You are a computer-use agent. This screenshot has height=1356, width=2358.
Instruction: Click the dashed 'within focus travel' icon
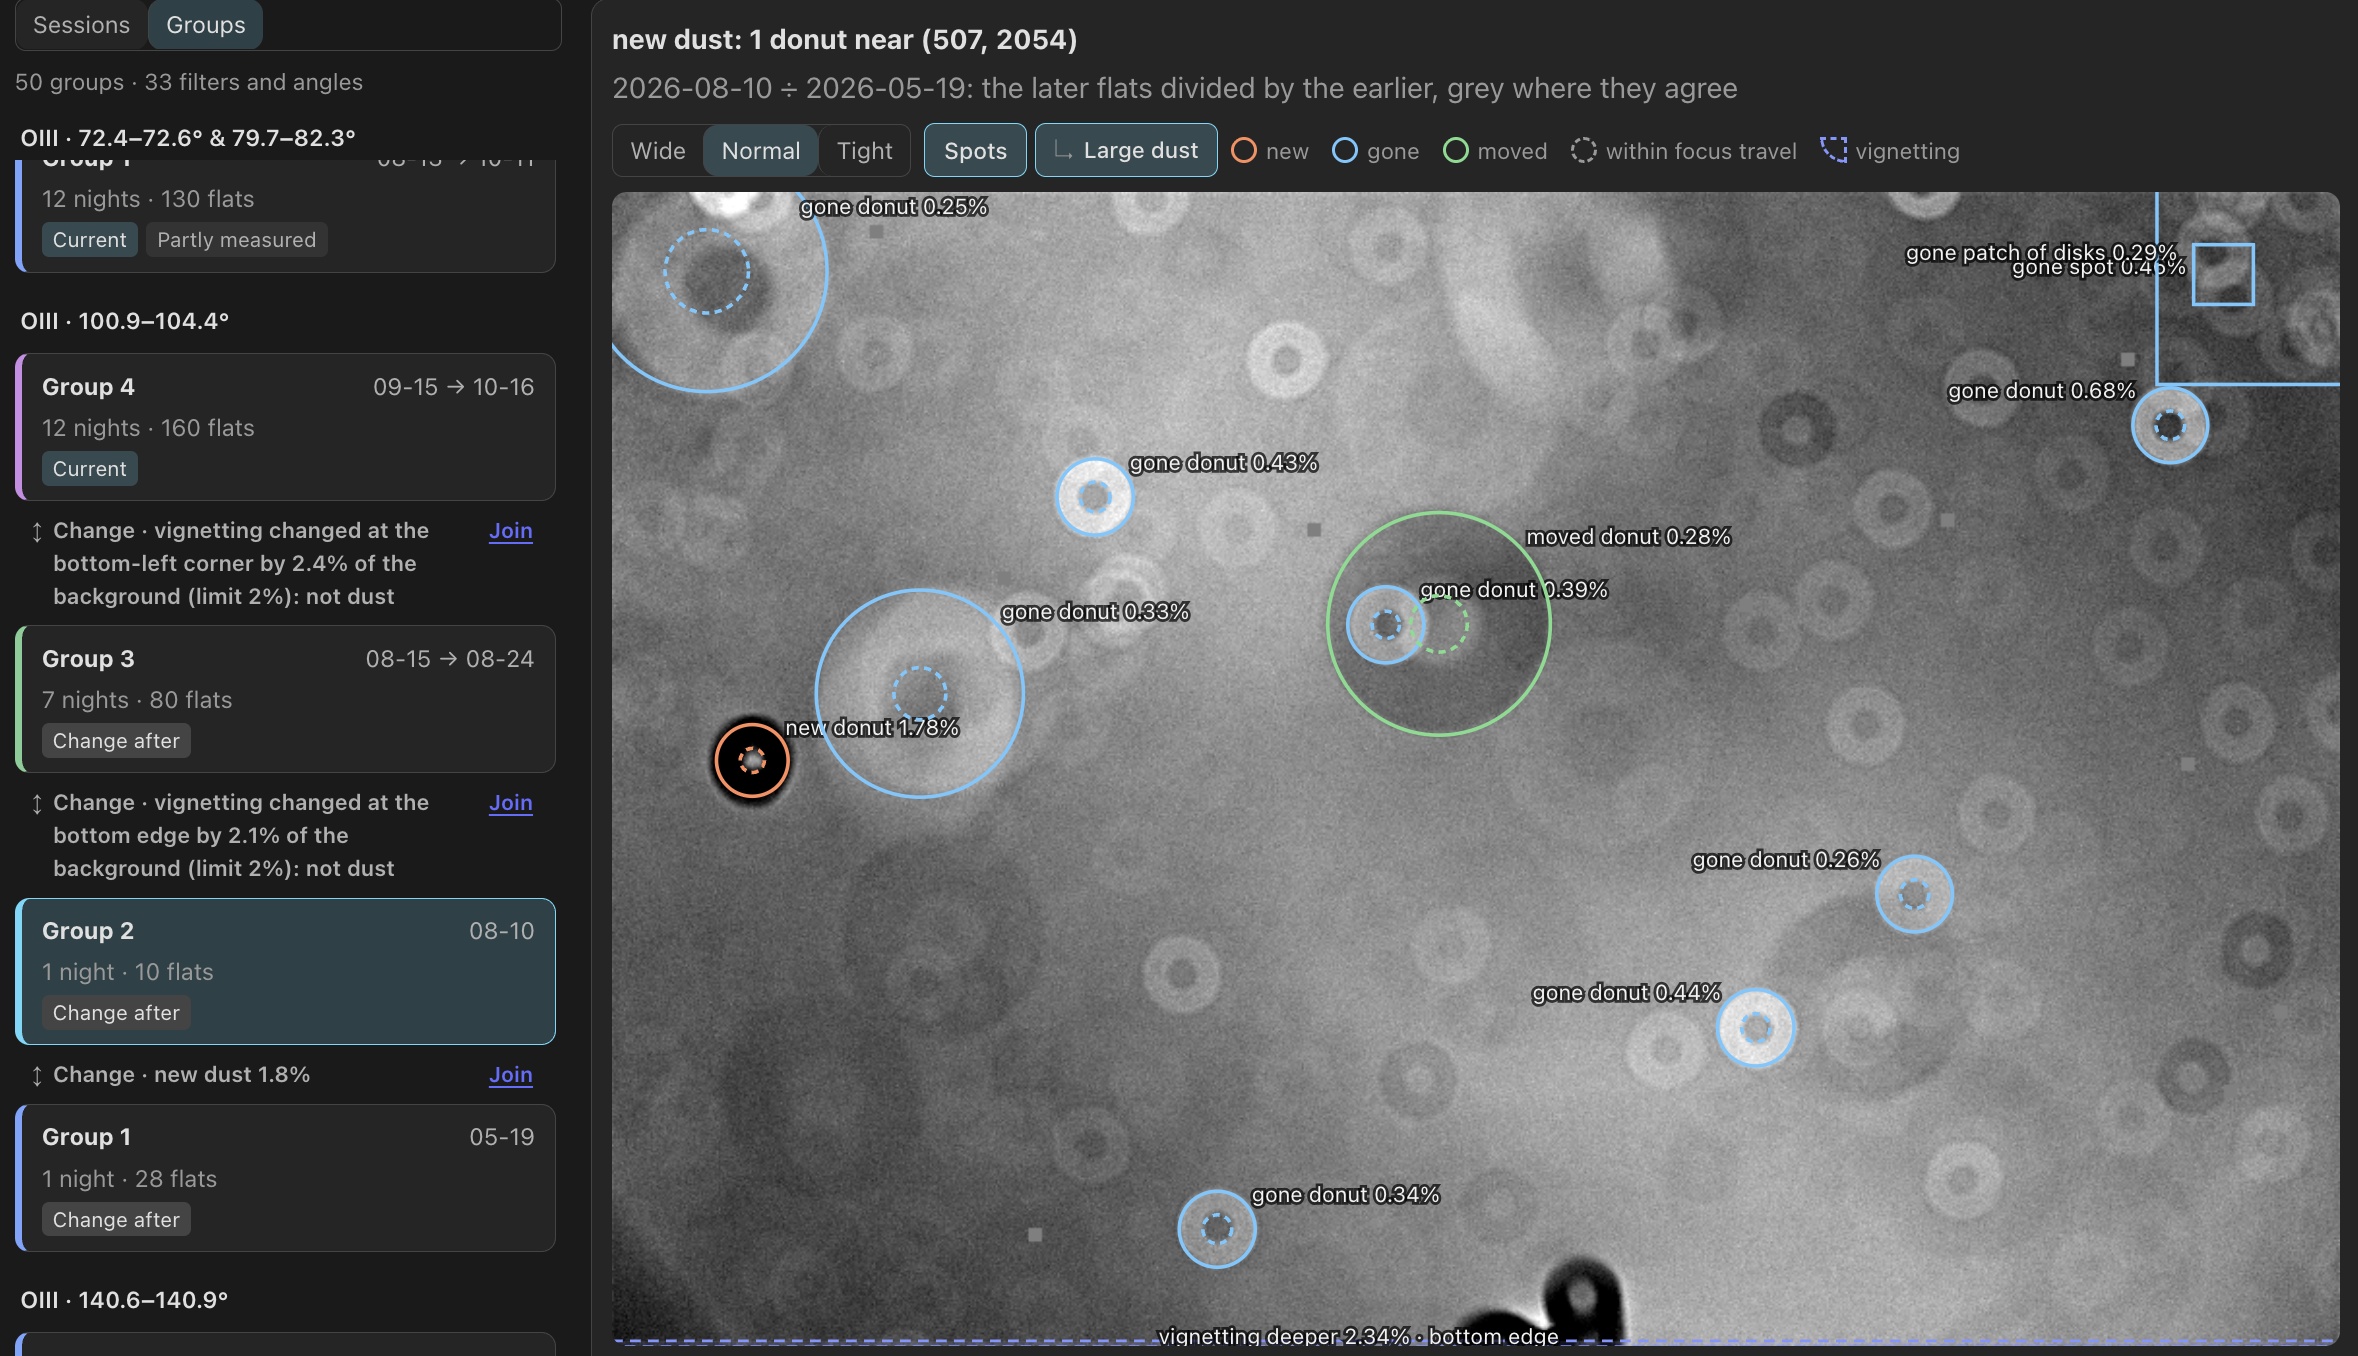(1583, 151)
